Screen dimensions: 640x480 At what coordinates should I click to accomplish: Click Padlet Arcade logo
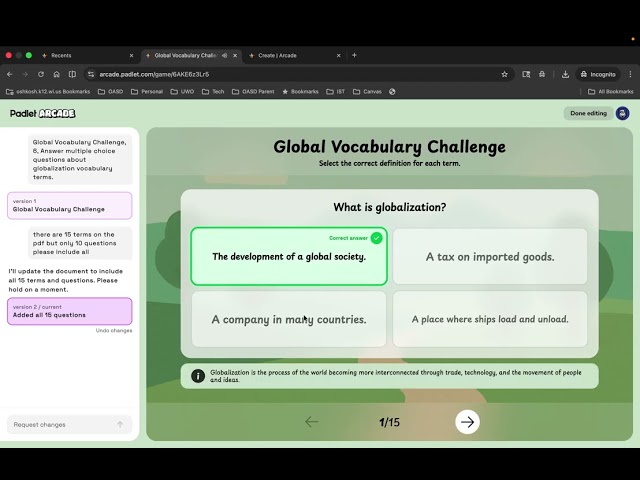(43, 113)
